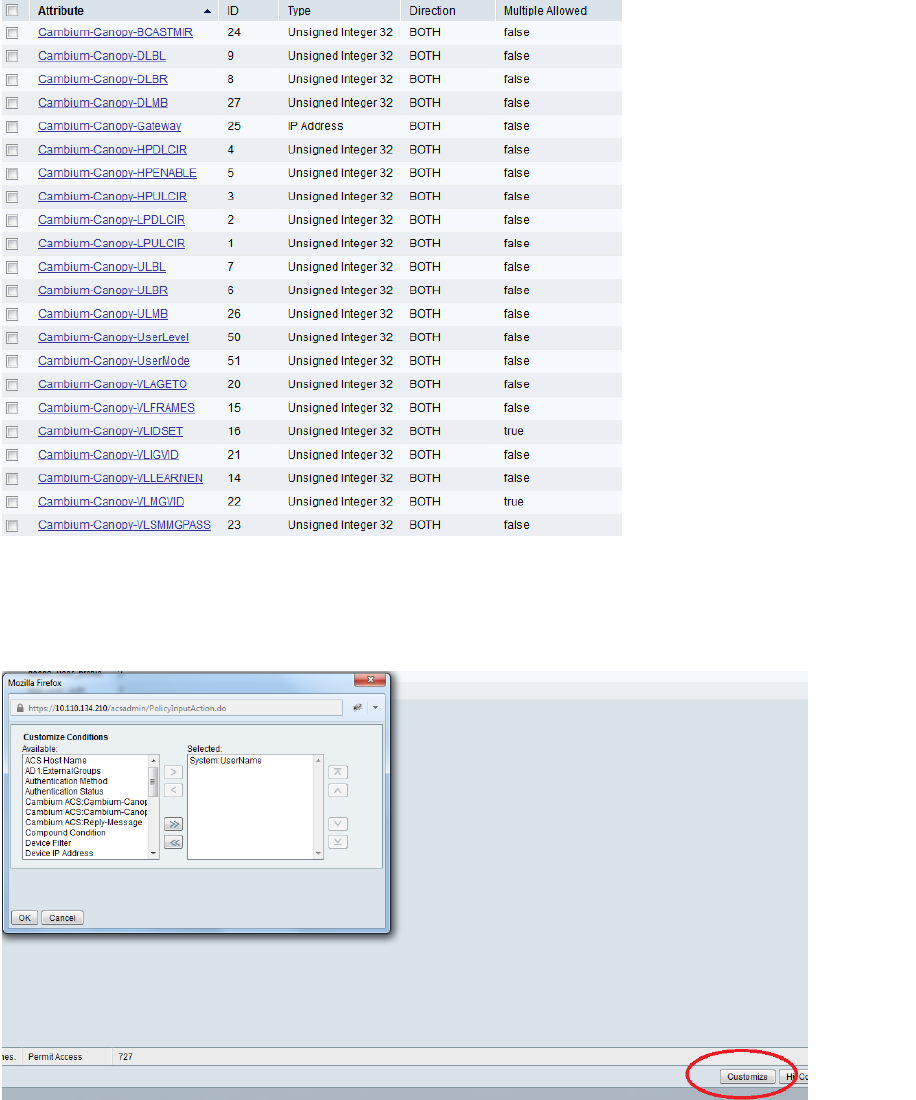
Task: Click the move-to-top arrow button
Action: click(338, 772)
